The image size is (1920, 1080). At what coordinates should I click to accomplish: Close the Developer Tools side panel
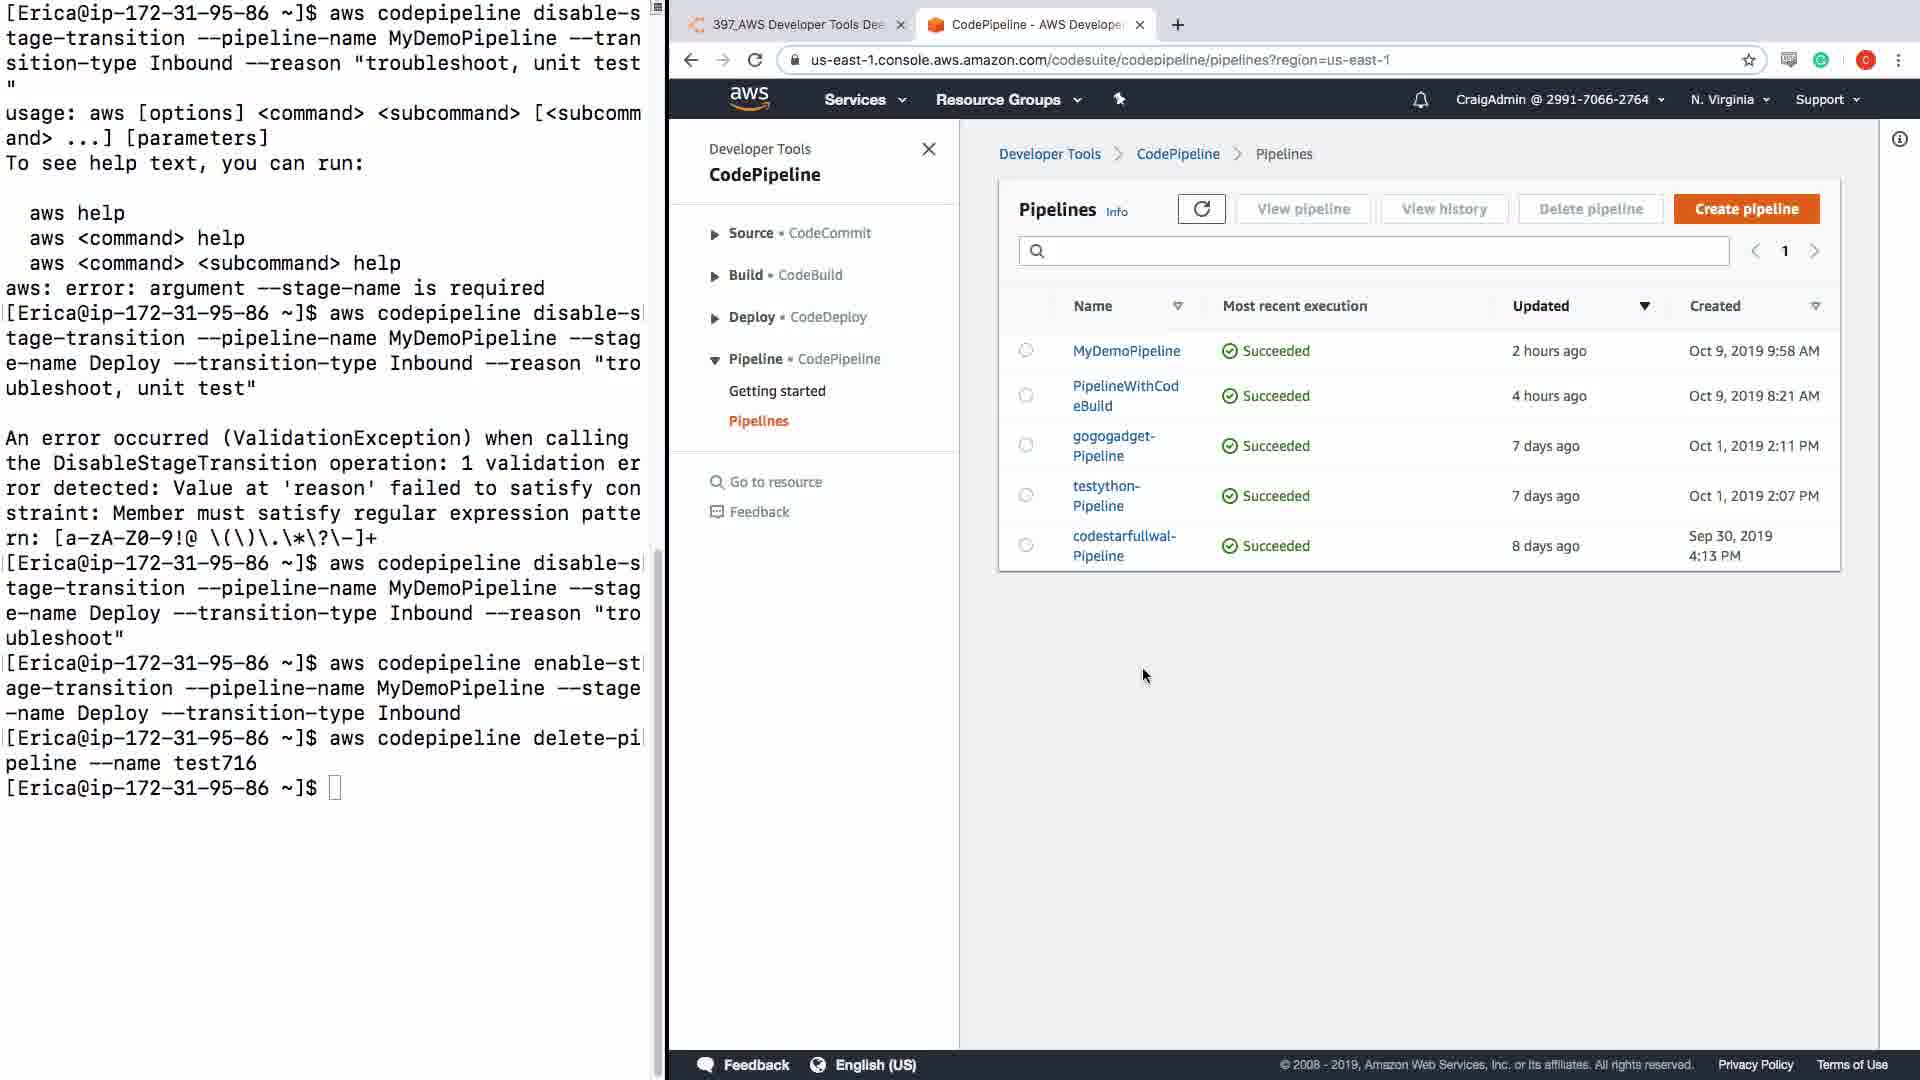coord(928,149)
